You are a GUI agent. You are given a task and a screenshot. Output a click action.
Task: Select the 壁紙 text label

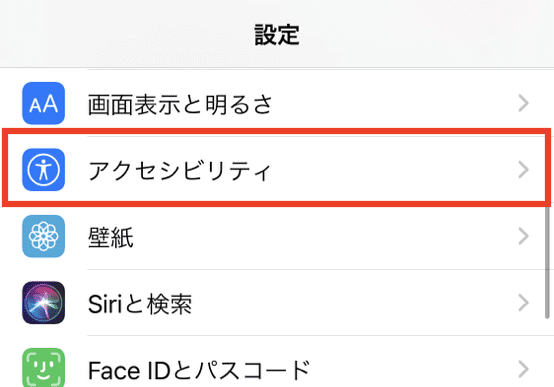pos(111,237)
